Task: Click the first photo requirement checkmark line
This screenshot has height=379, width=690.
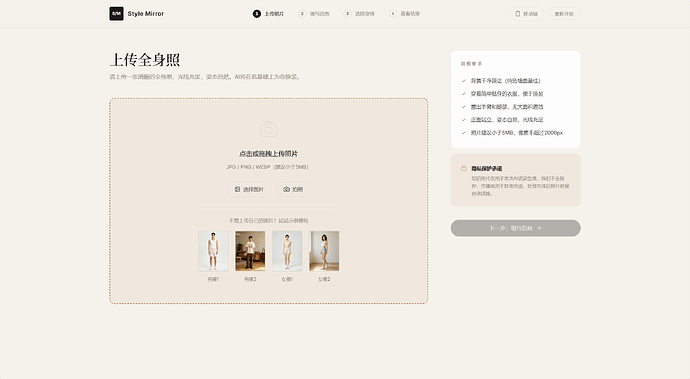Action: (501, 81)
